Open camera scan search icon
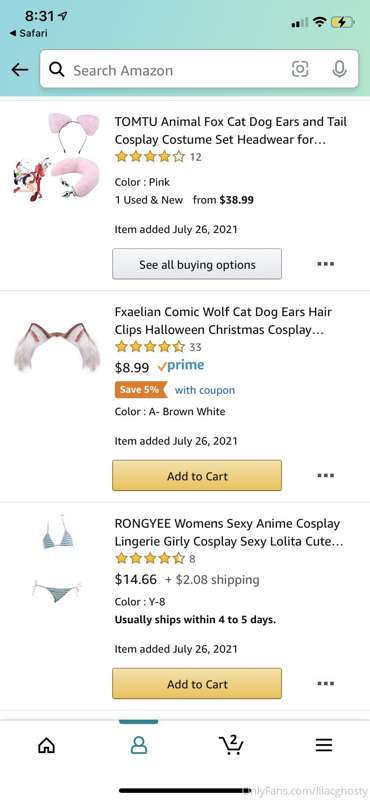This screenshot has width=370, height=800. pos(300,69)
